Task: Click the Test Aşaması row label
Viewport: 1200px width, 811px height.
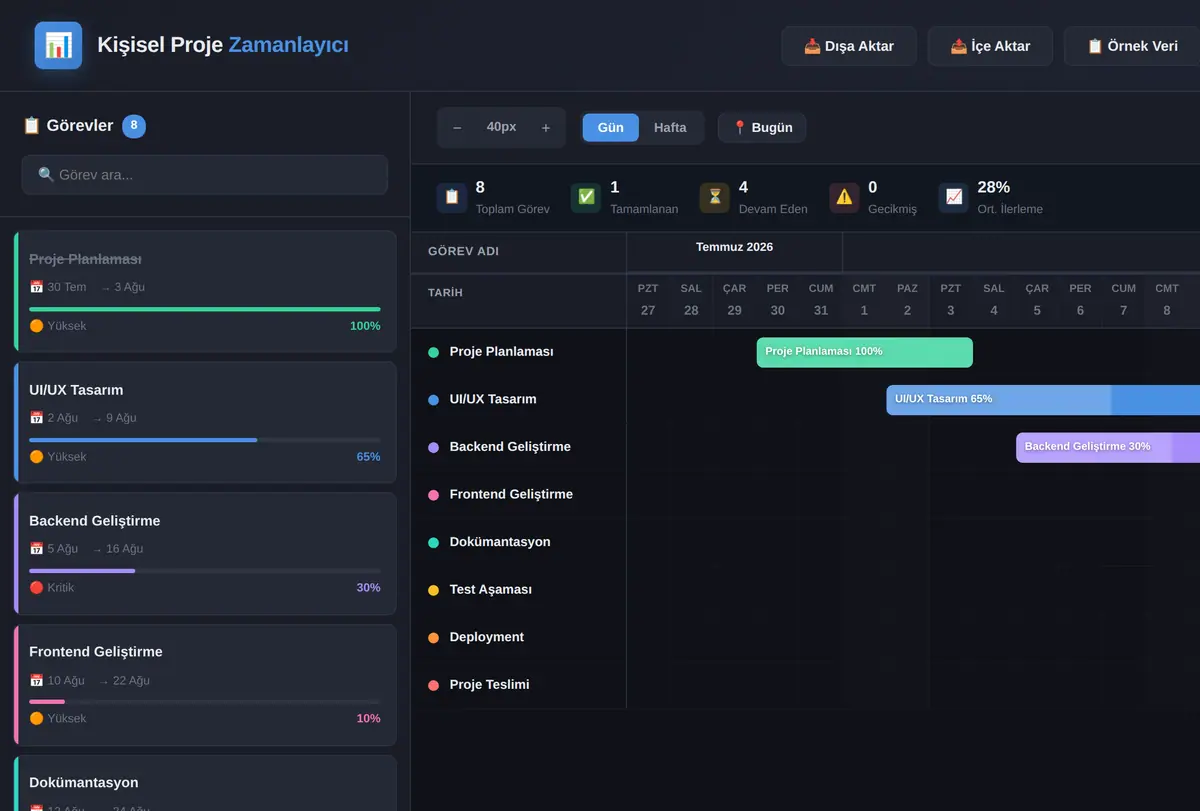Action: pyautogui.click(x=491, y=590)
